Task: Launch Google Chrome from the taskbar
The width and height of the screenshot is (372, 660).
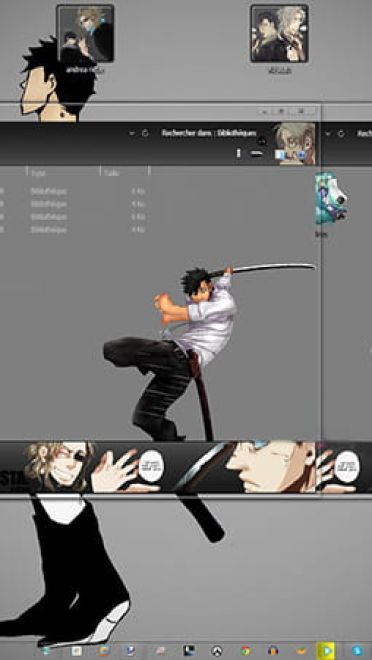Action: [245, 651]
